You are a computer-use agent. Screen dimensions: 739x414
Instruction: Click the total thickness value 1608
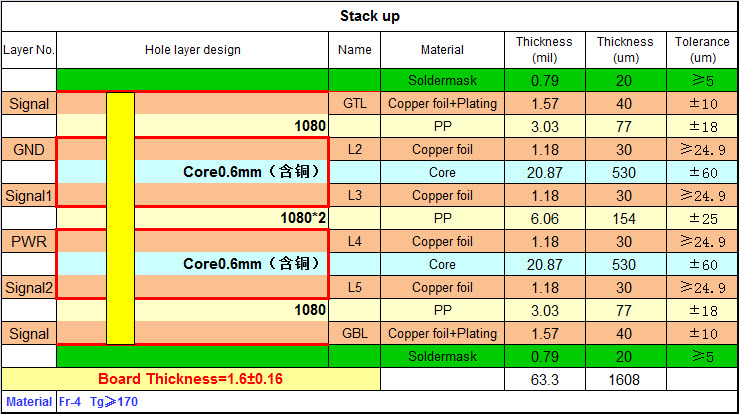point(625,379)
